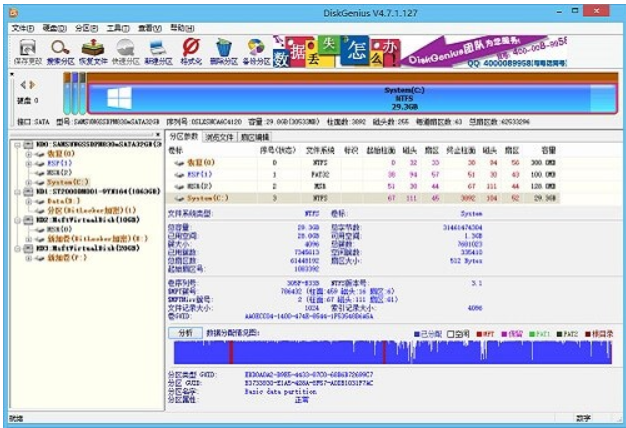Image resolution: width=626 pixels, height=428 pixels.
Task: Expand the System(C:) node in the tree
Action: pos(29,182)
